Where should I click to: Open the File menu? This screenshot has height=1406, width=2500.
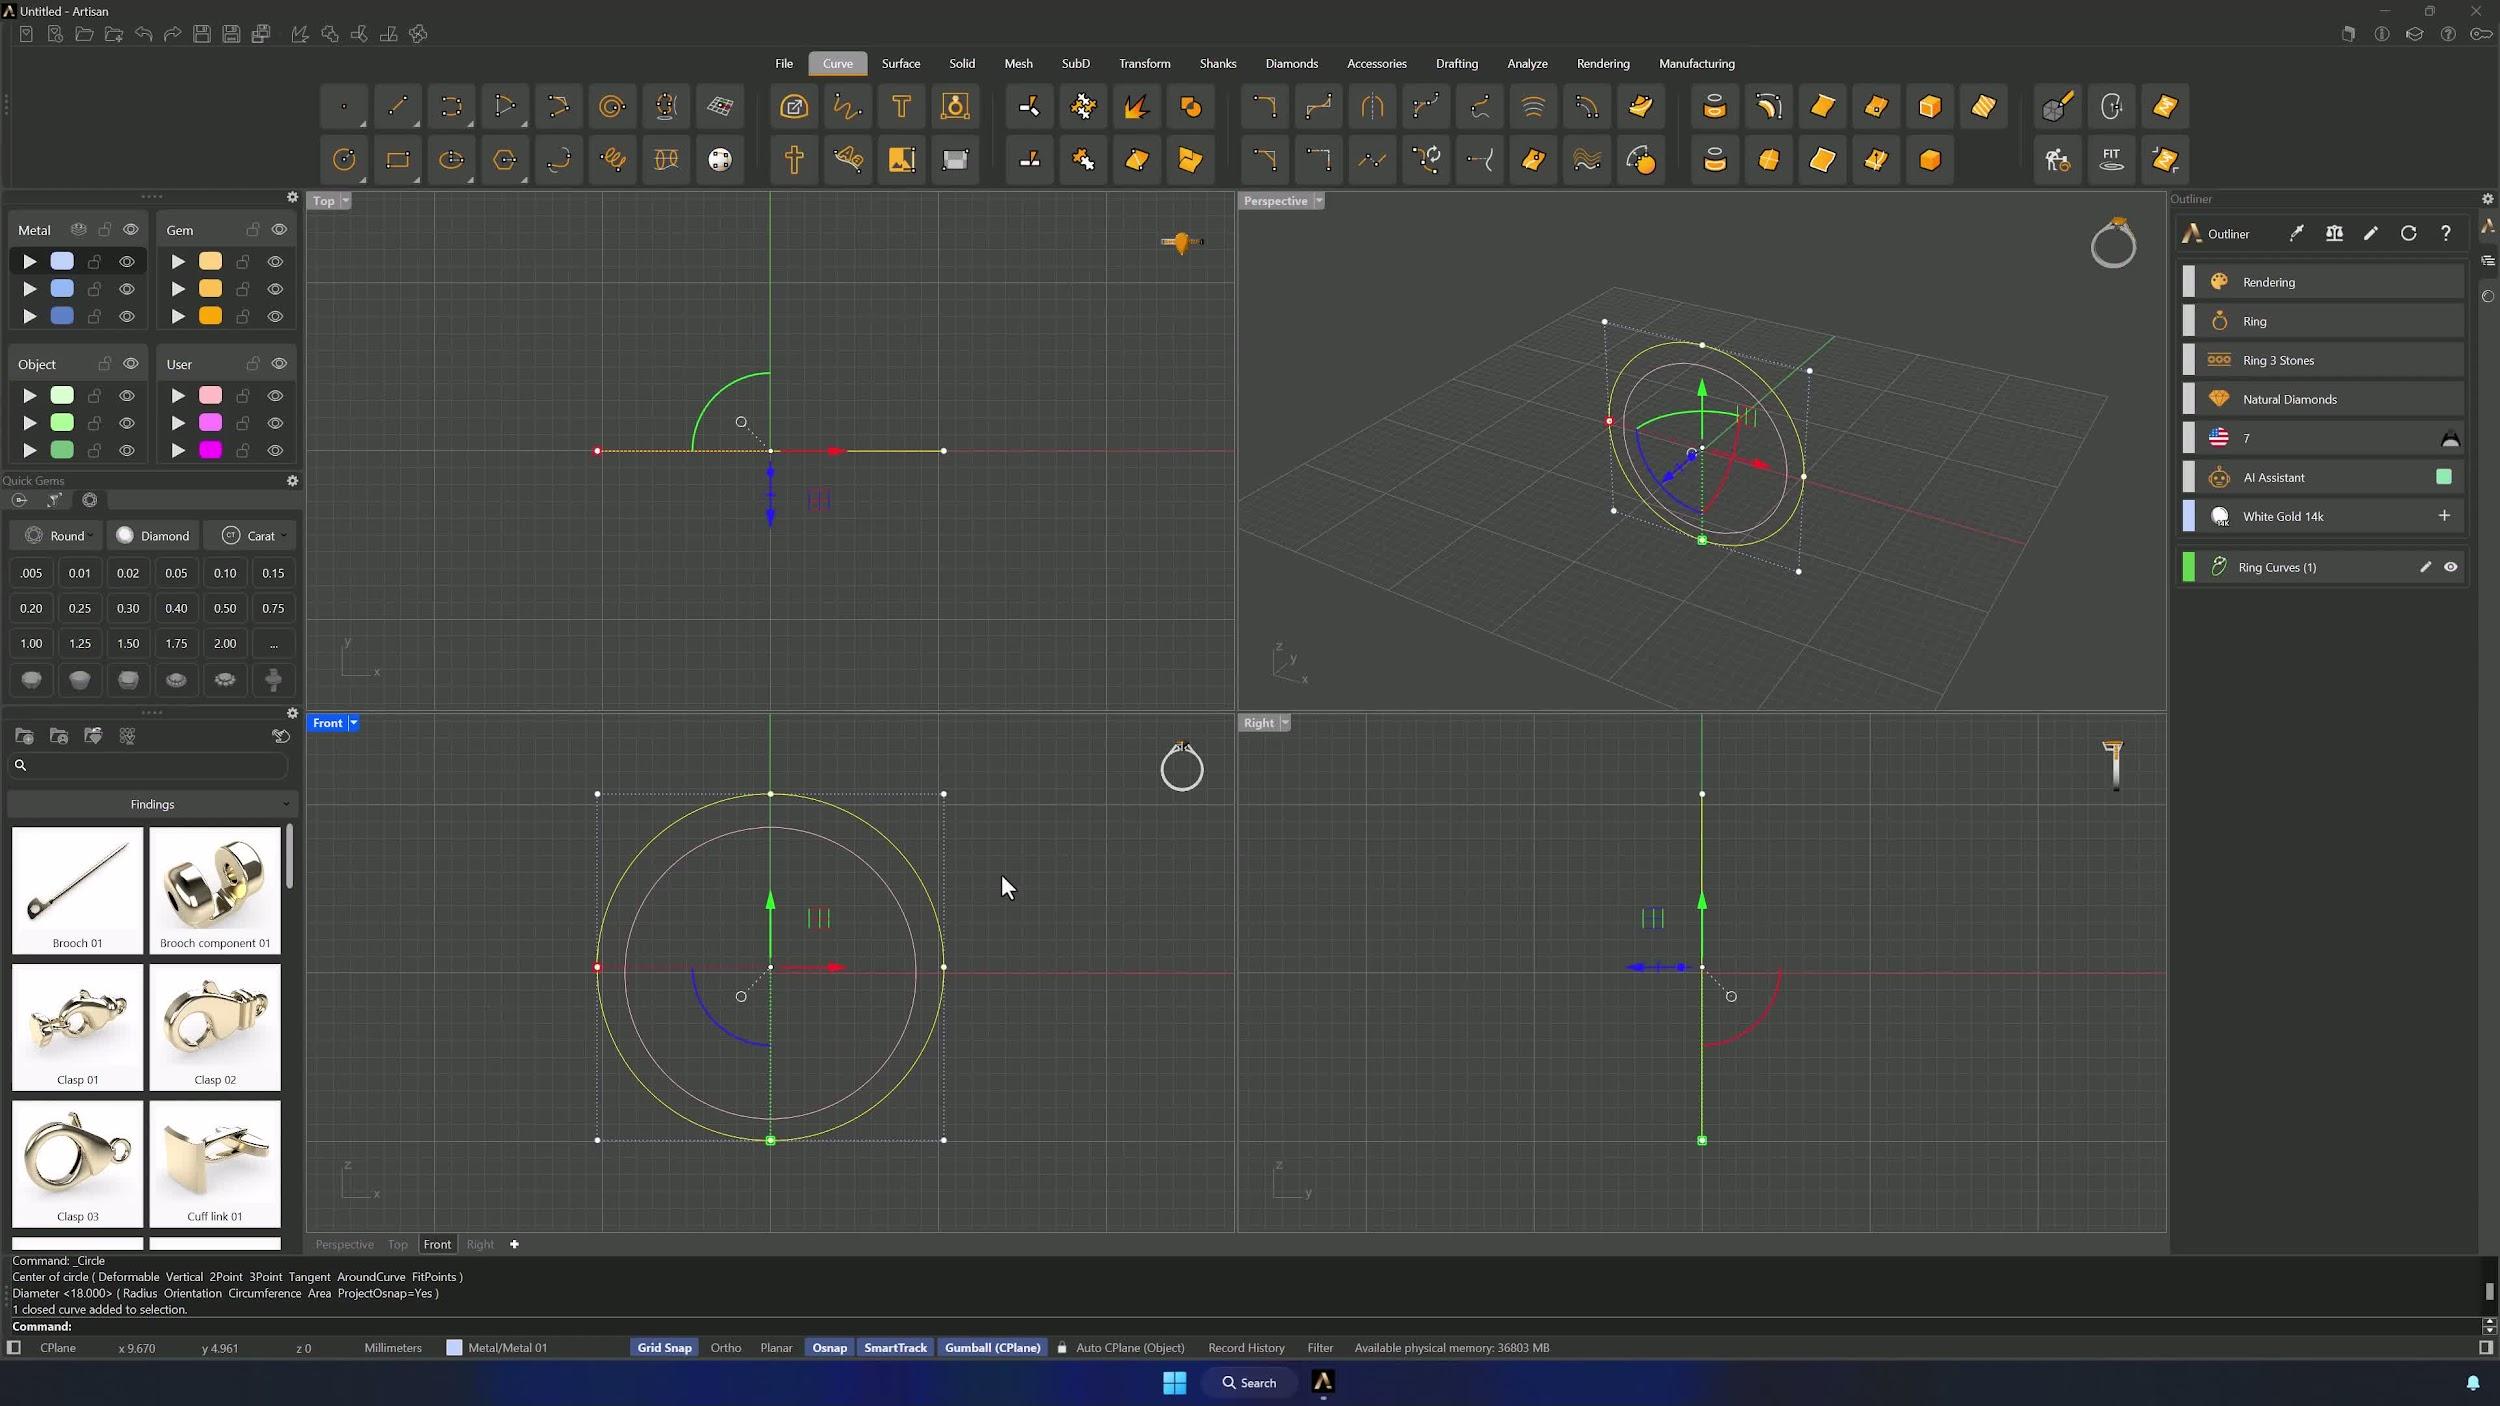(784, 63)
